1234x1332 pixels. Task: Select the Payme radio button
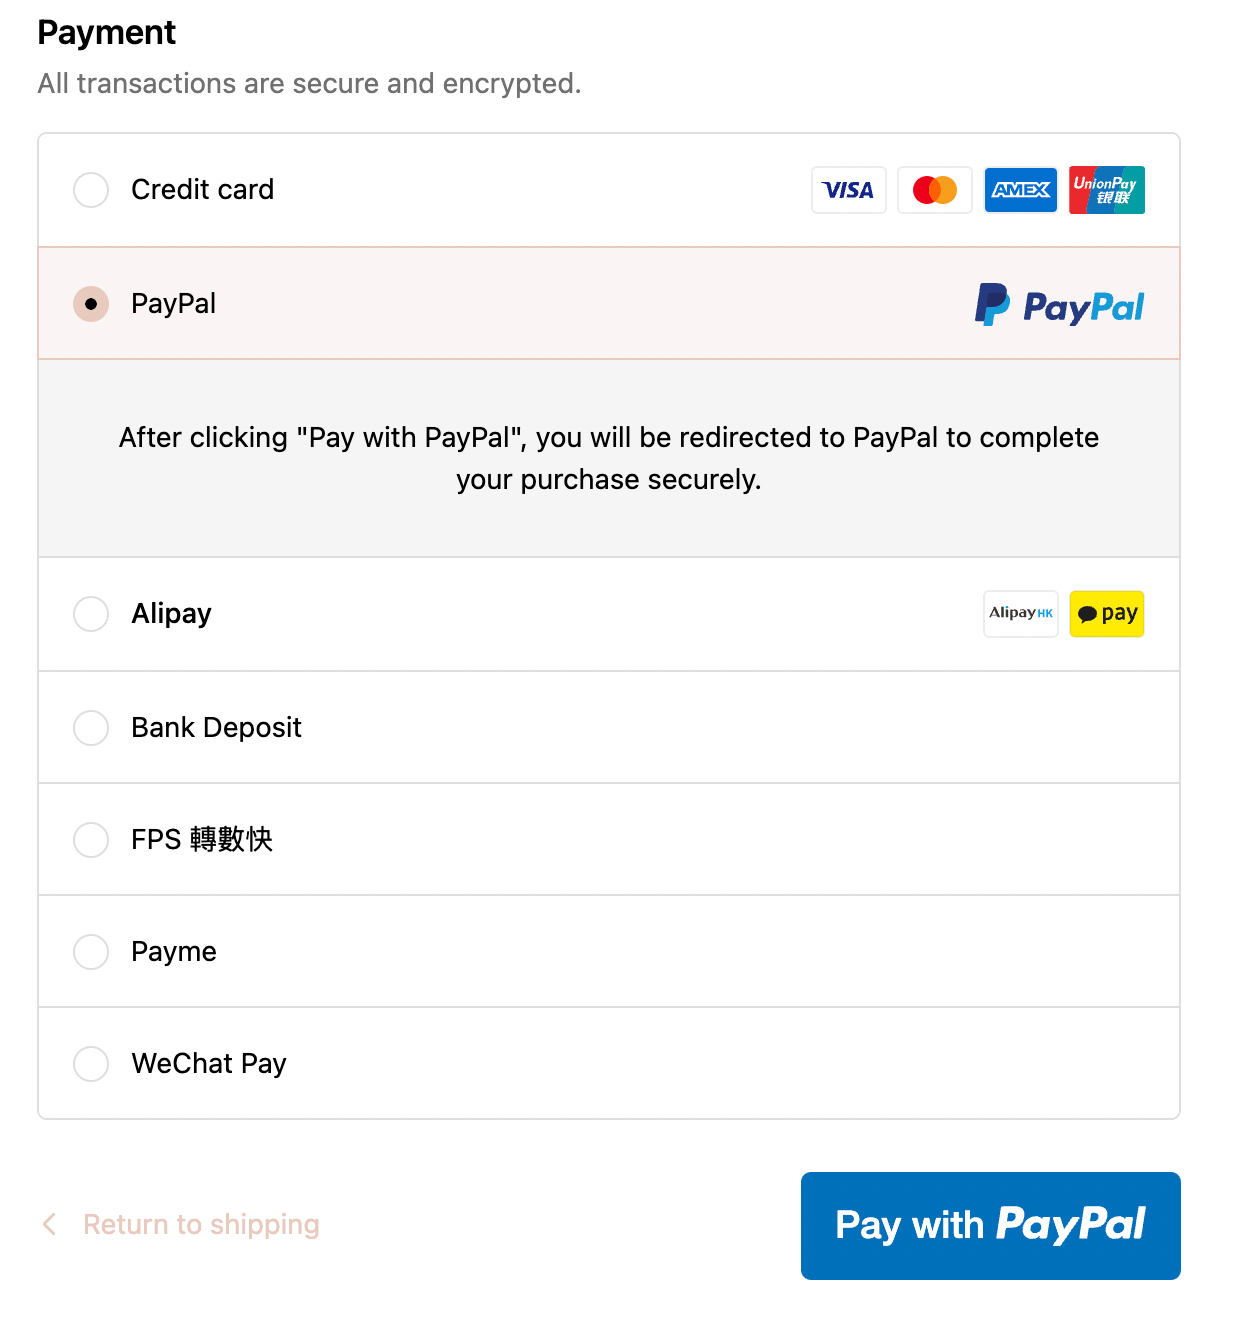(91, 952)
